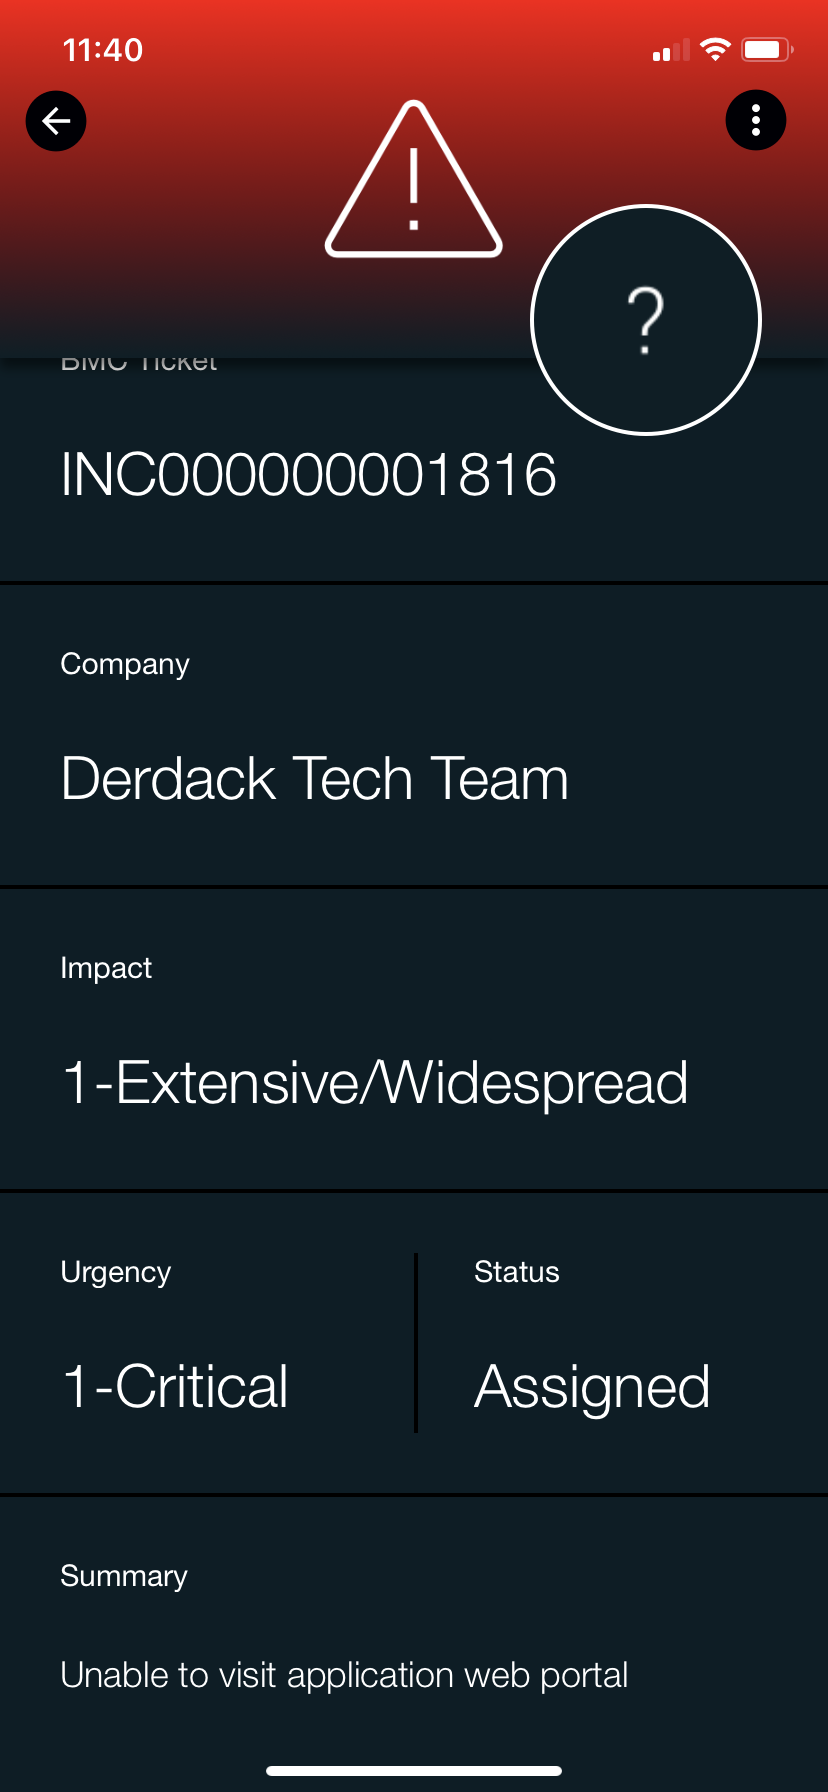Select the Derdack Tech Team value
This screenshot has width=828, height=1792.
coord(315,779)
